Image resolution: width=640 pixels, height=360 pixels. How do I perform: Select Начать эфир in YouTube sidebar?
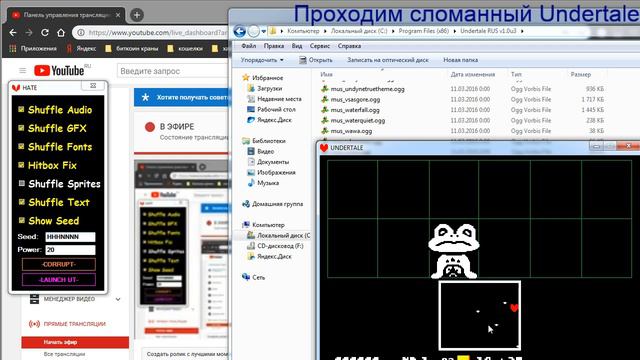75,342
